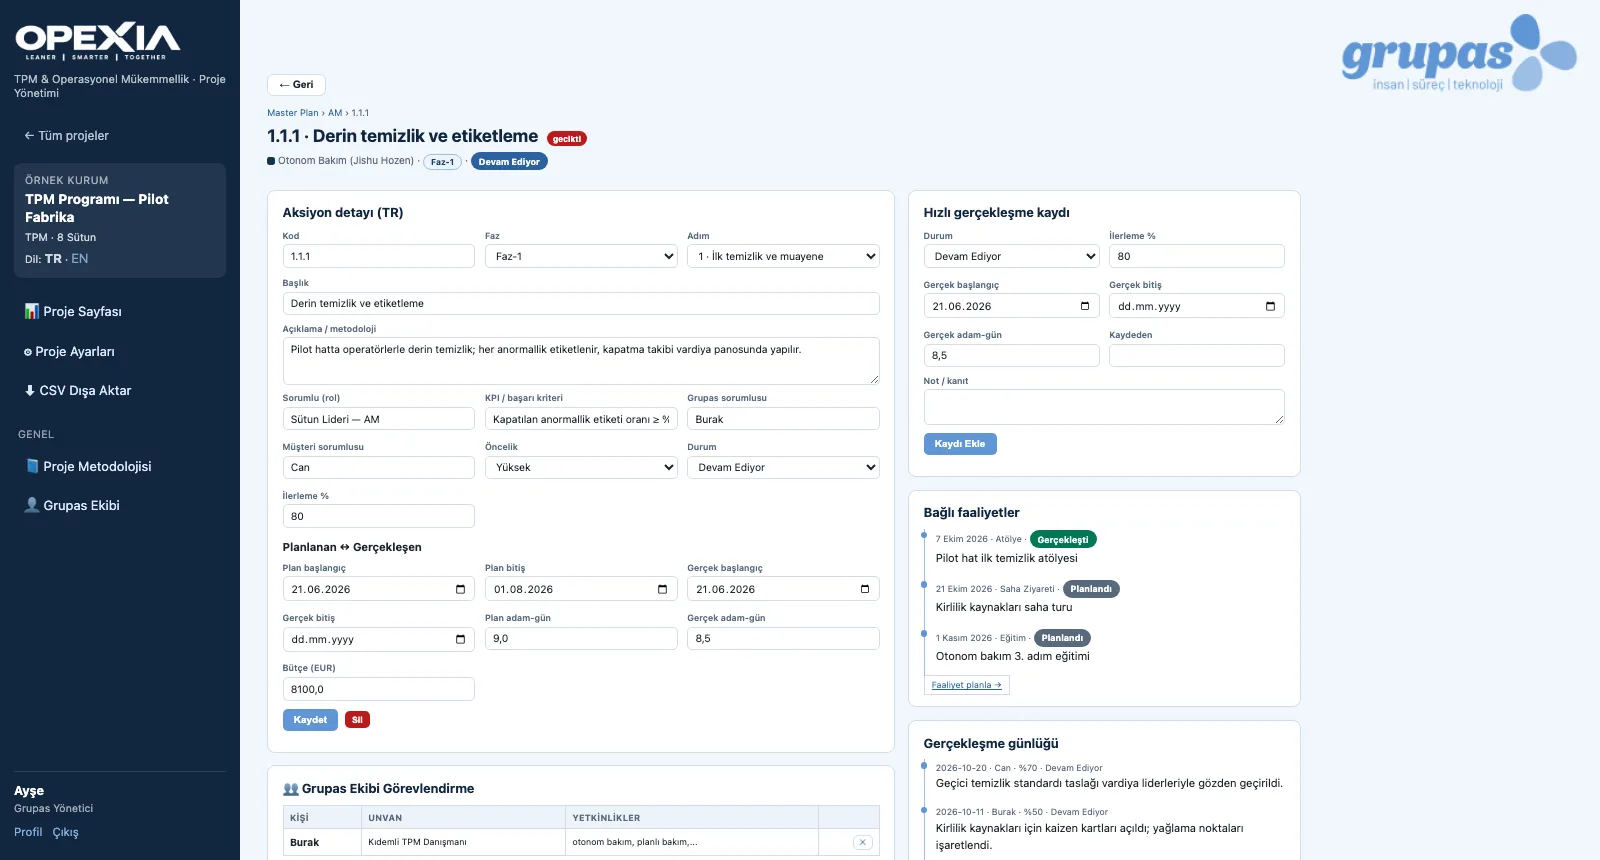The height and width of the screenshot is (860, 1600).
Task: Click the OPEXIA logo
Action: (98, 40)
